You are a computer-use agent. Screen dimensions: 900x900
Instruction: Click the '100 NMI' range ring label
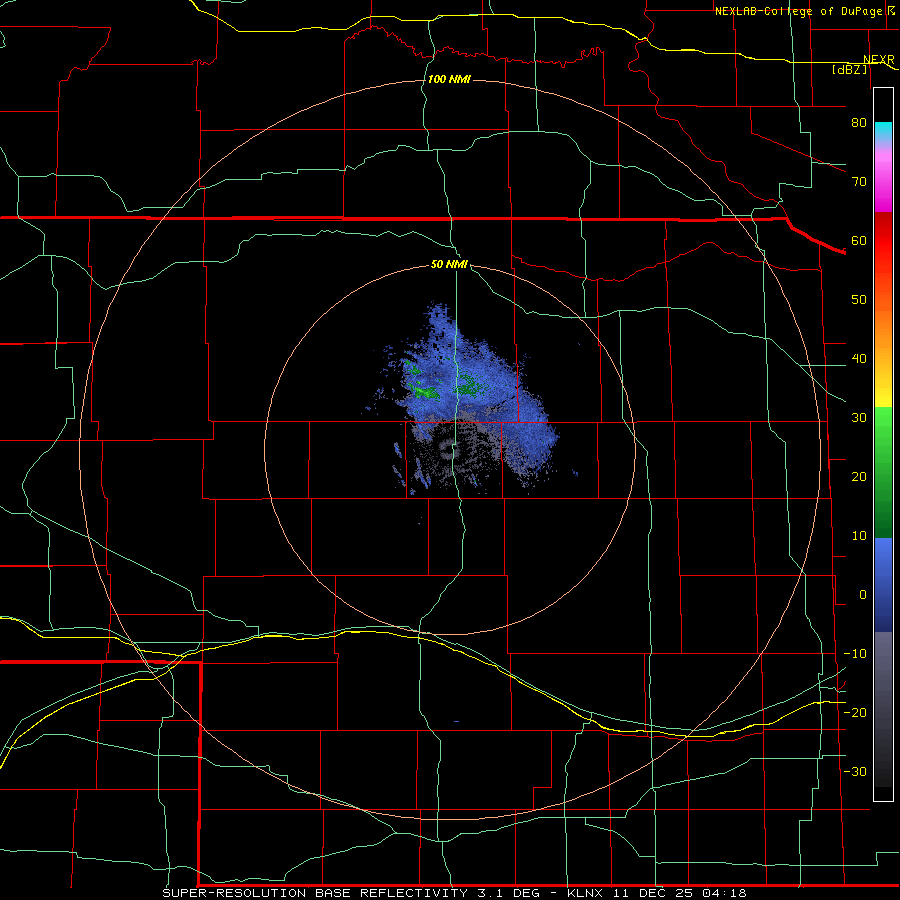pos(449,79)
